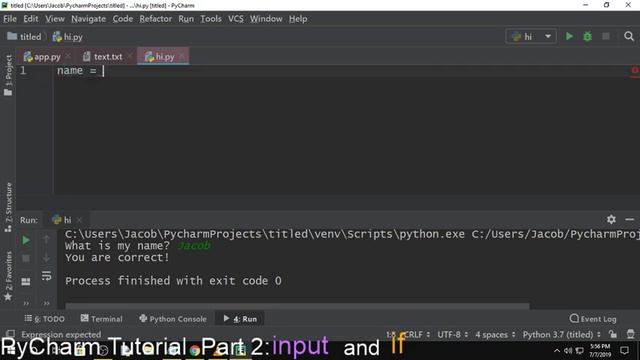The height and width of the screenshot is (360, 640).
Task: Click up the stack trace arrow
Action: (47, 240)
